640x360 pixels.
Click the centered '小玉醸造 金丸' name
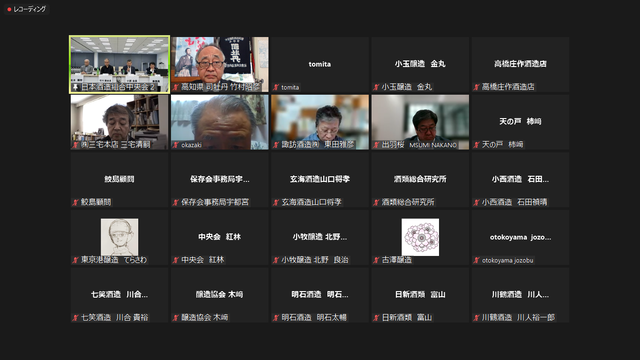[x=420, y=64]
